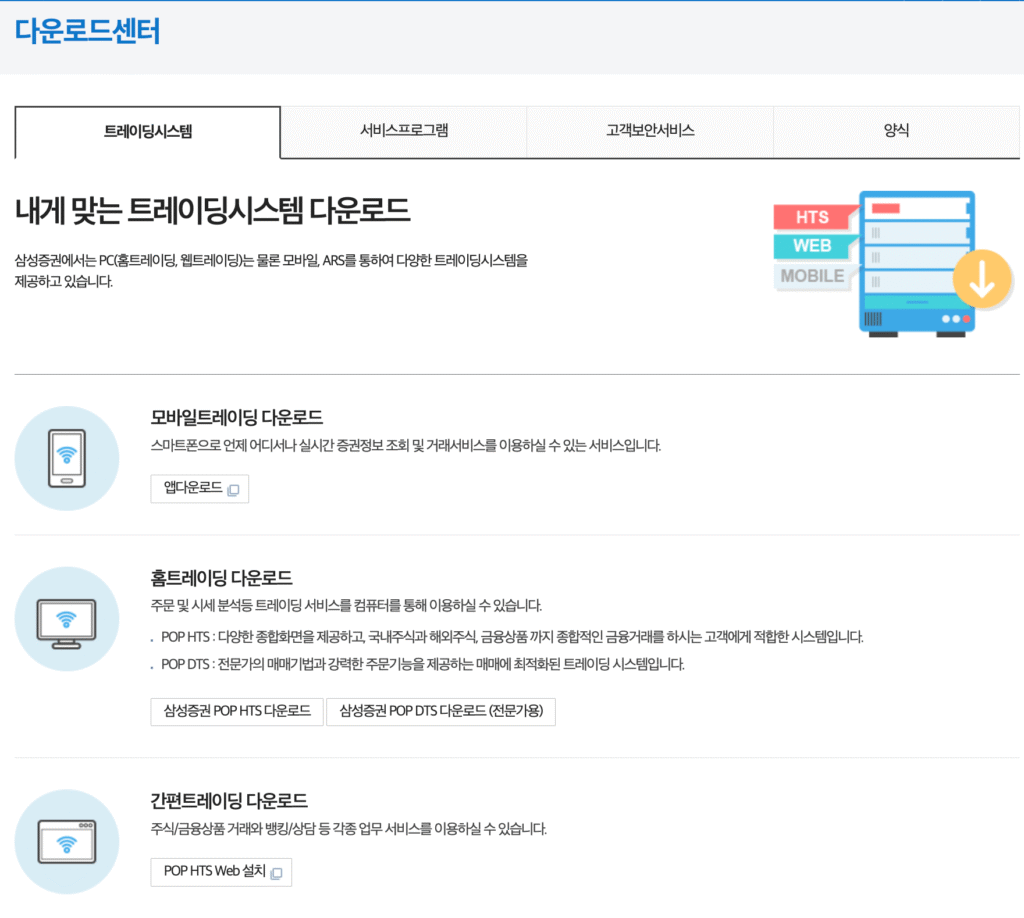Click the browser window icon for 간편트레이딩

66,840
